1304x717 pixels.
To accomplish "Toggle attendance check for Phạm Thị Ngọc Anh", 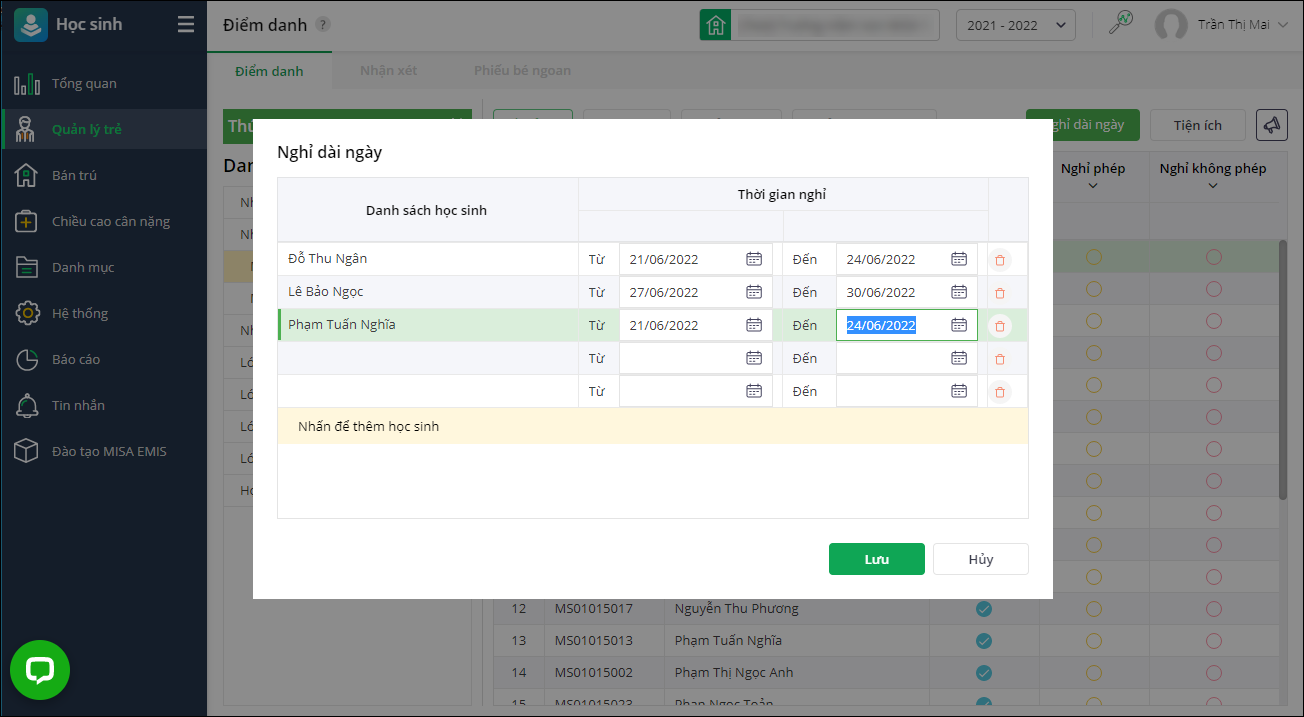I will tap(983, 672).
